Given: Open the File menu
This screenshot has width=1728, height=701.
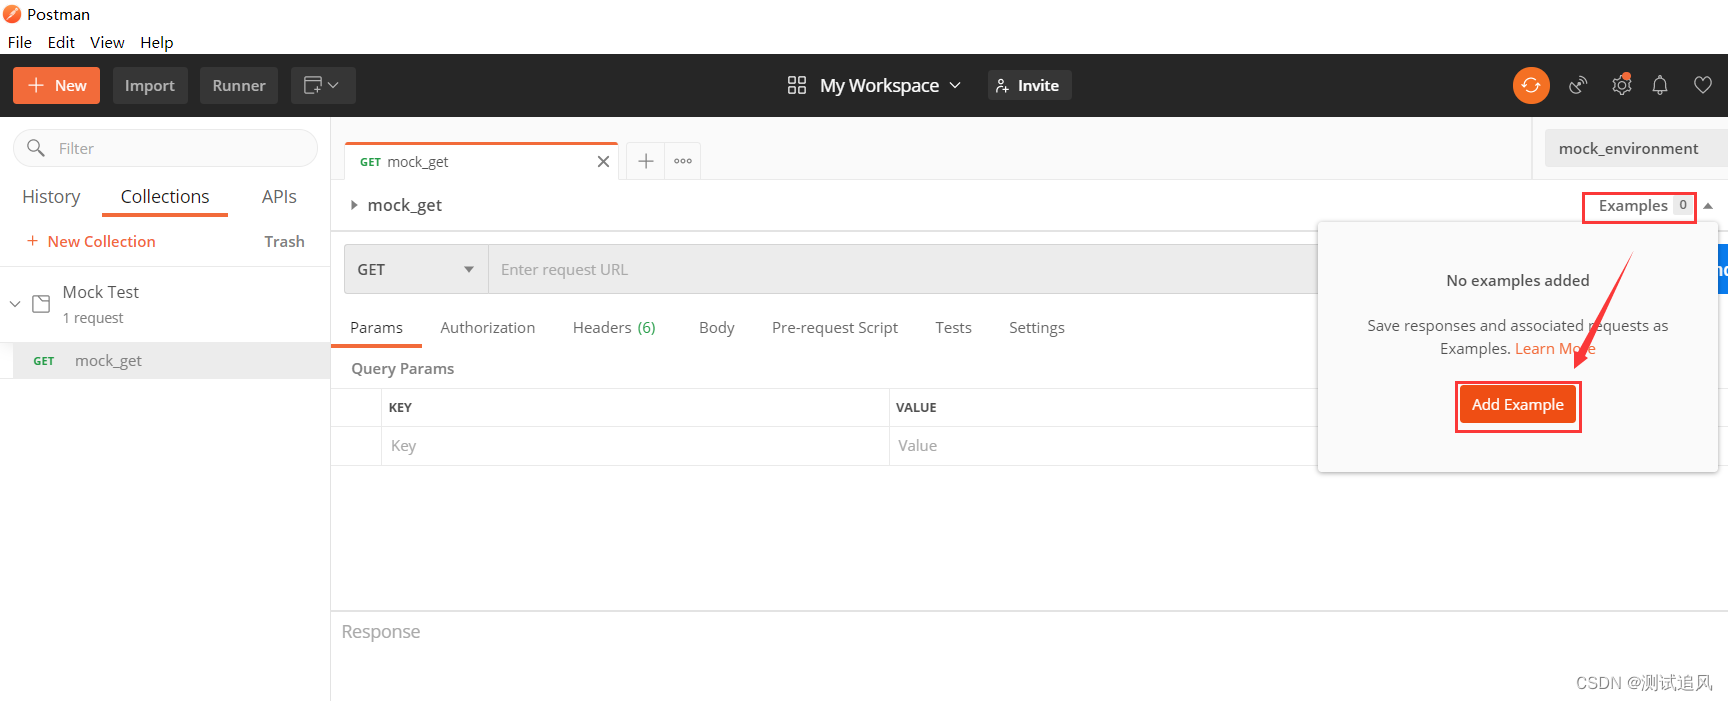Looking at the screenshot, I should [x=20, y=42].
